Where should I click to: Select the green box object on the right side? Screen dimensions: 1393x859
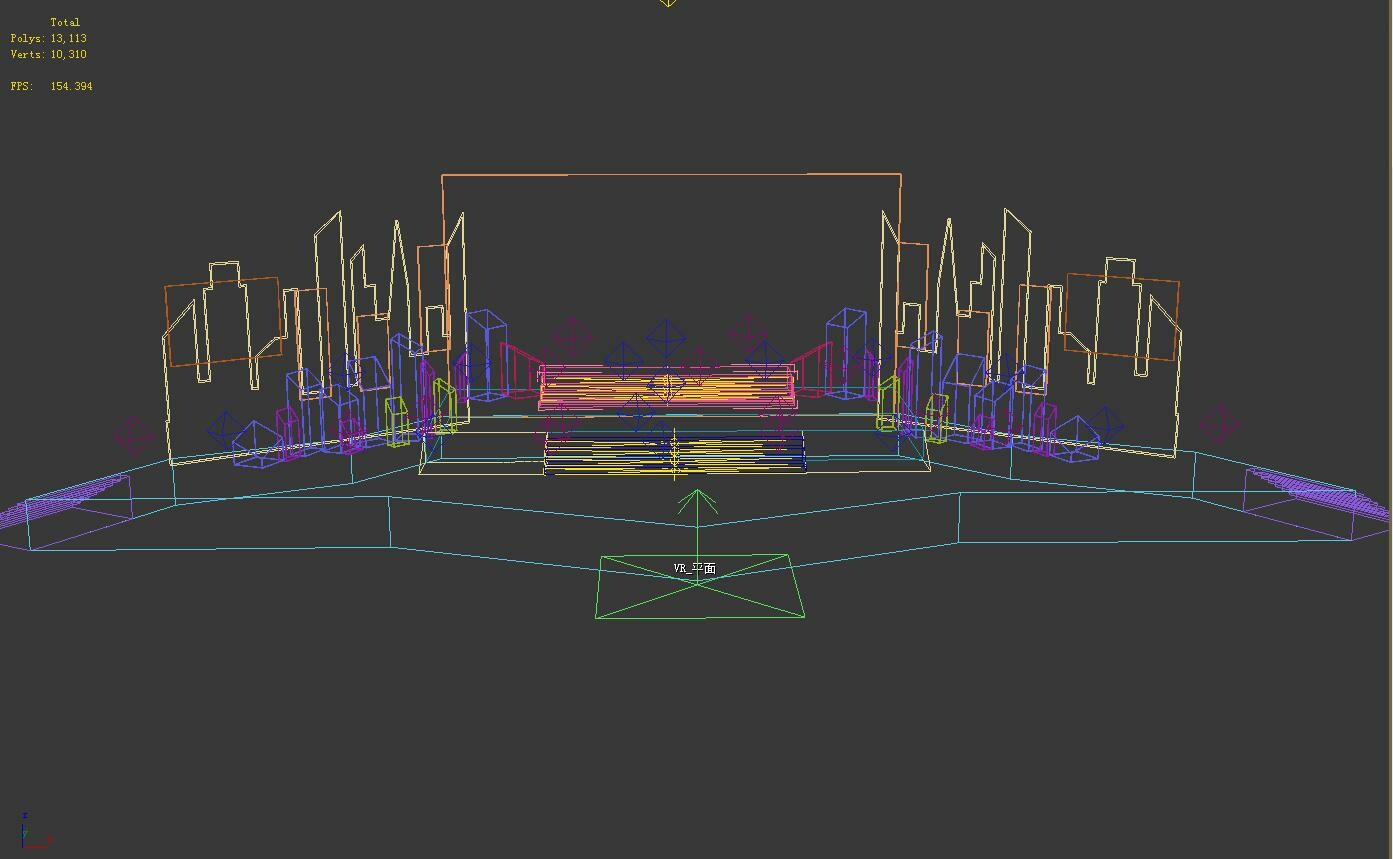coord(887,400)
